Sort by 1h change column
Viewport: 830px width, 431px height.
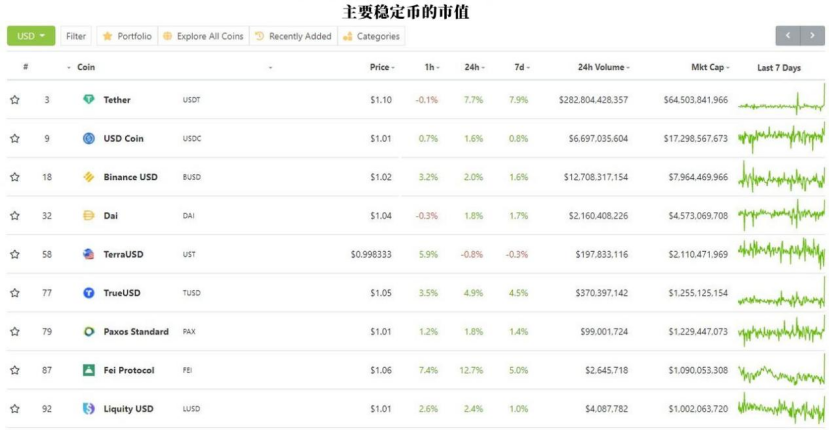(432, 67)
